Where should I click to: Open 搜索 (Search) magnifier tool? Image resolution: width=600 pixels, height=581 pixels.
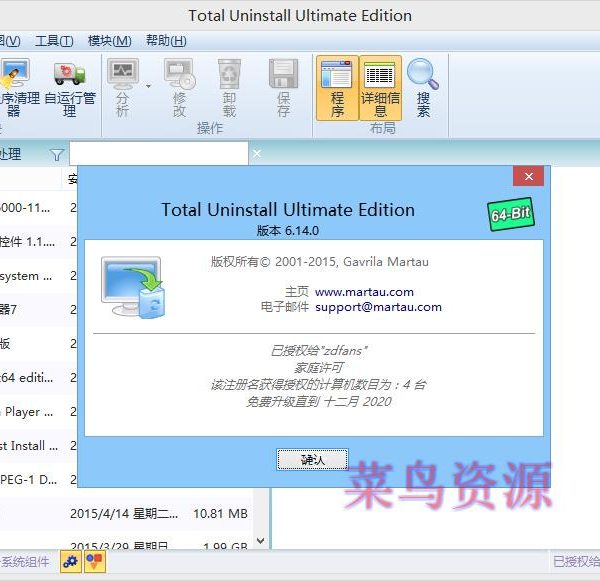coord(423,75)
